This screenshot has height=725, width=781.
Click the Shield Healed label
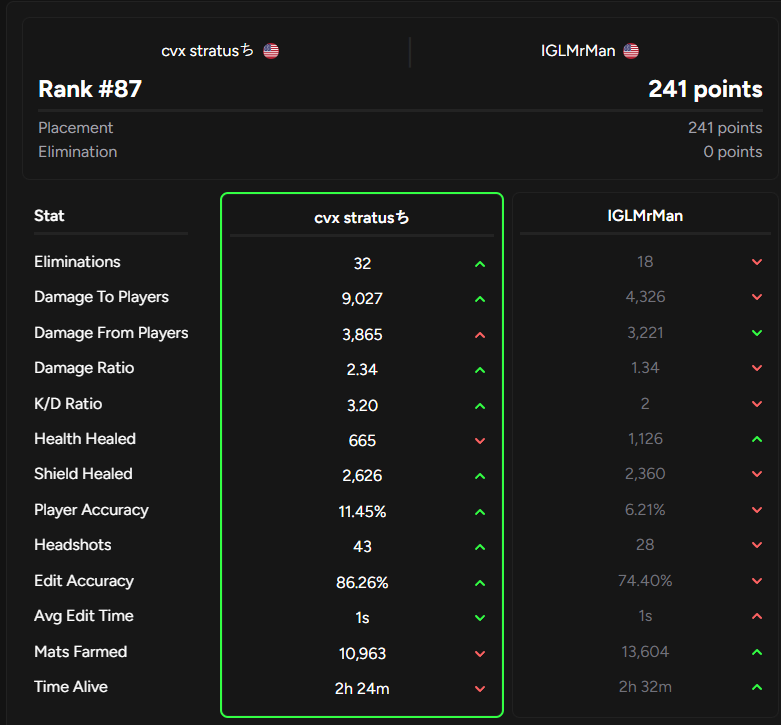[83, 474]
